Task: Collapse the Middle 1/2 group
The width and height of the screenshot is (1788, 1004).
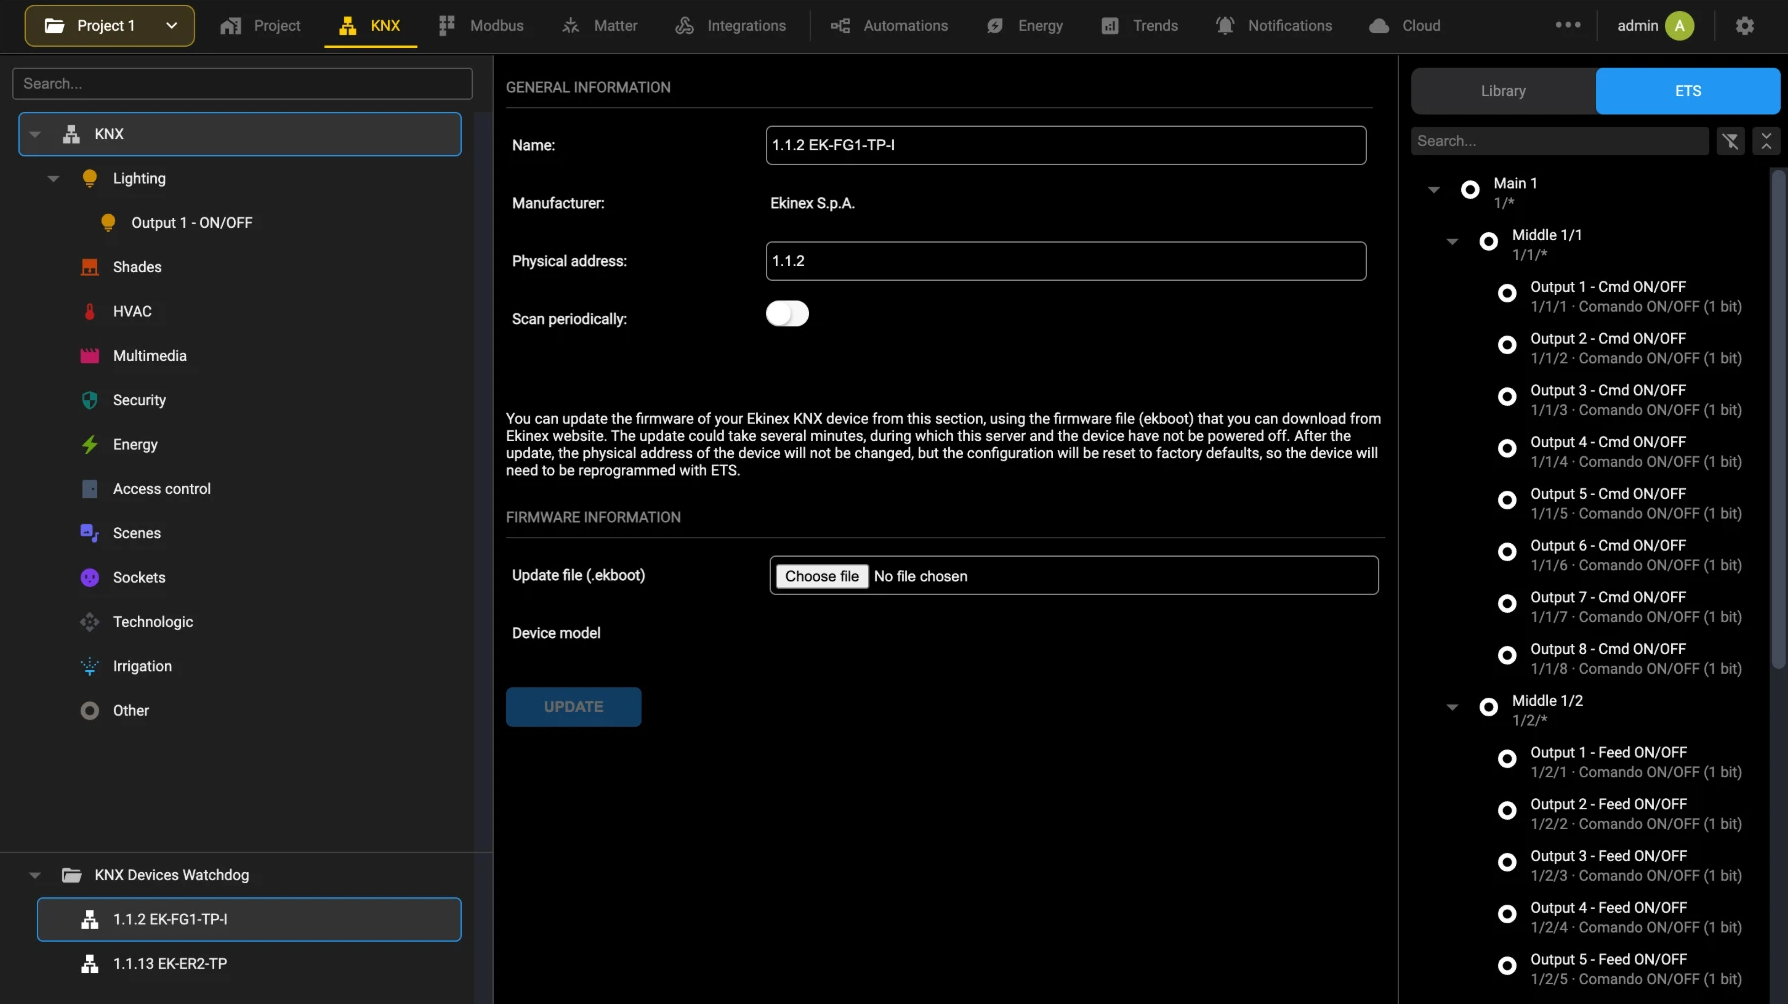Action: 1452,708
